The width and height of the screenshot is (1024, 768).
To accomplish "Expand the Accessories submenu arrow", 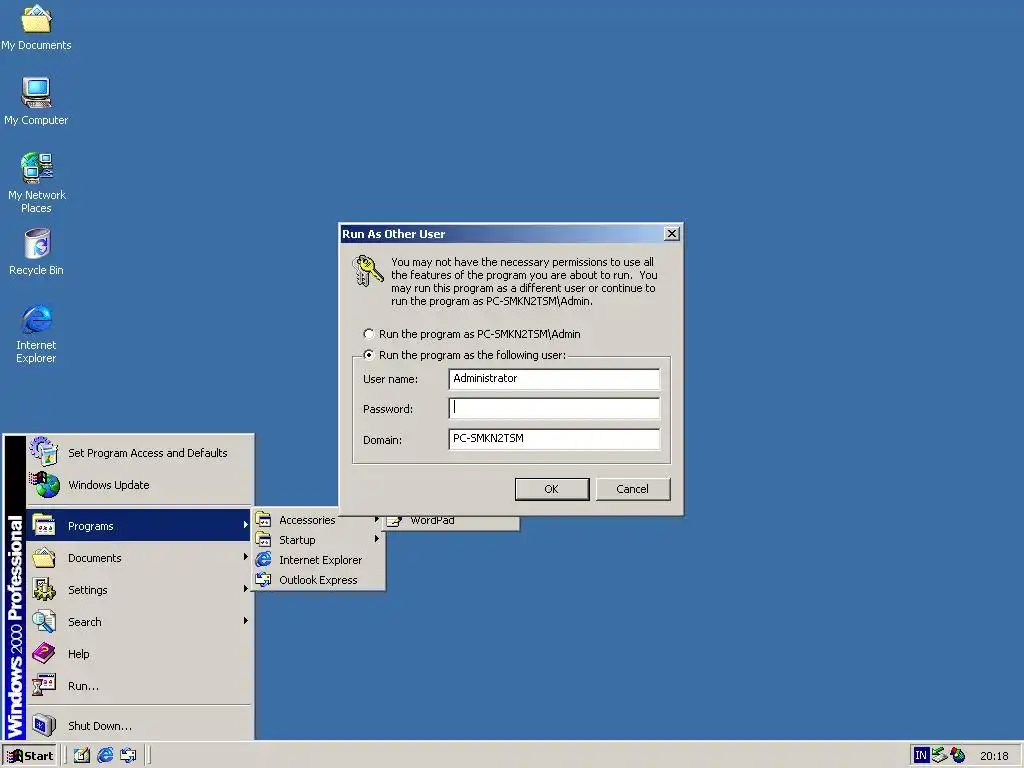I will tap(377, 520).
